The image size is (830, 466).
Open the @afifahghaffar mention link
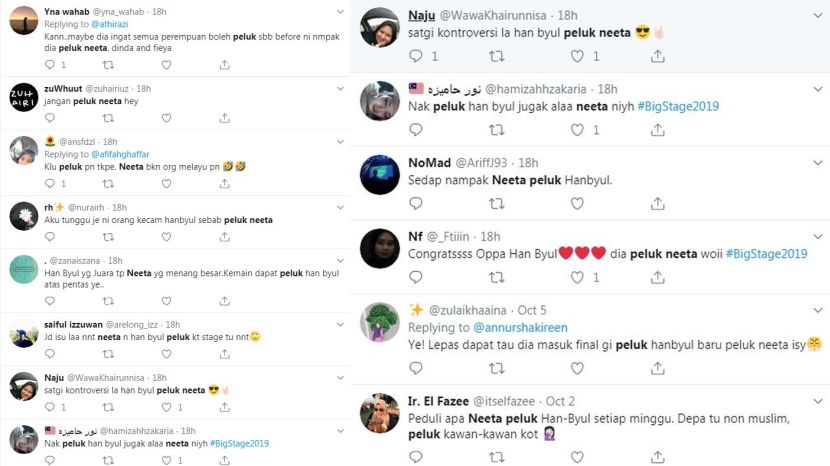tap(120, 154)
